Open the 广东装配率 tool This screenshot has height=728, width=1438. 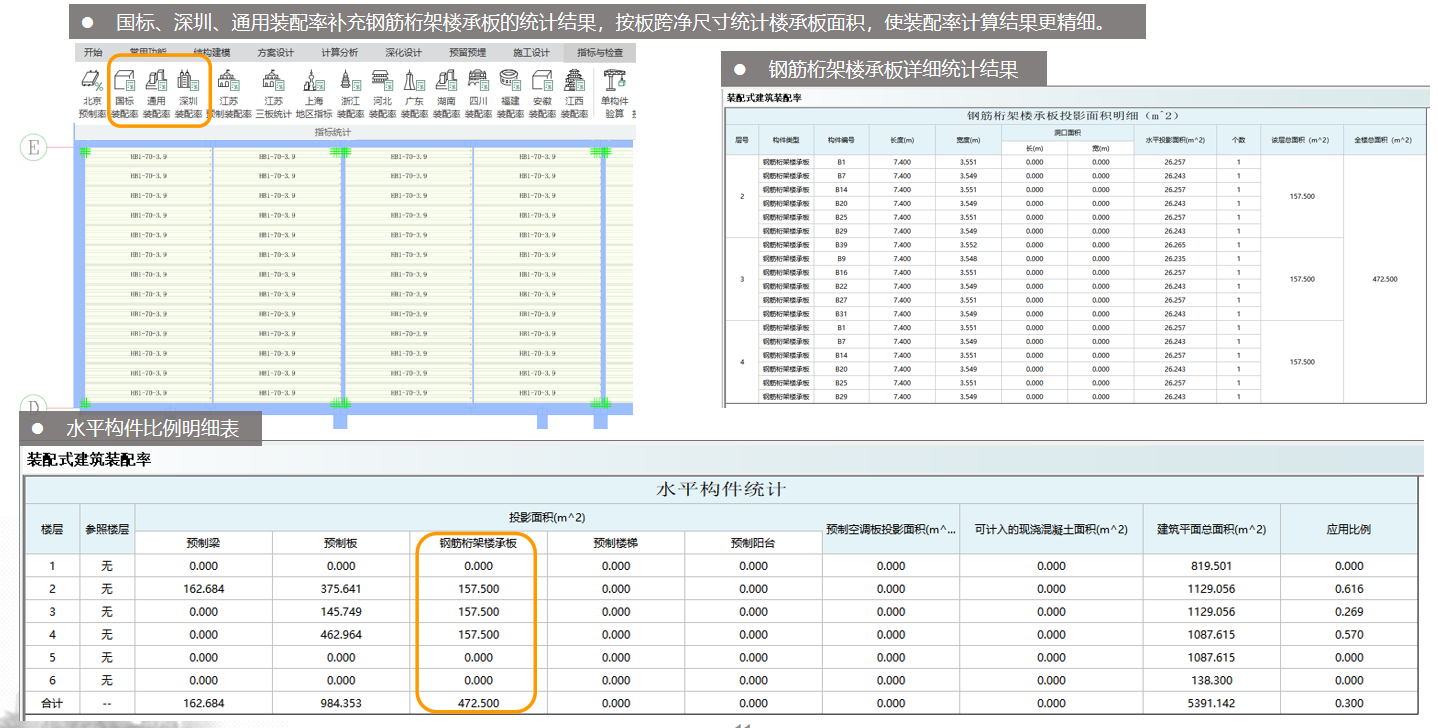pyautogui.click(x=414, y=82)
